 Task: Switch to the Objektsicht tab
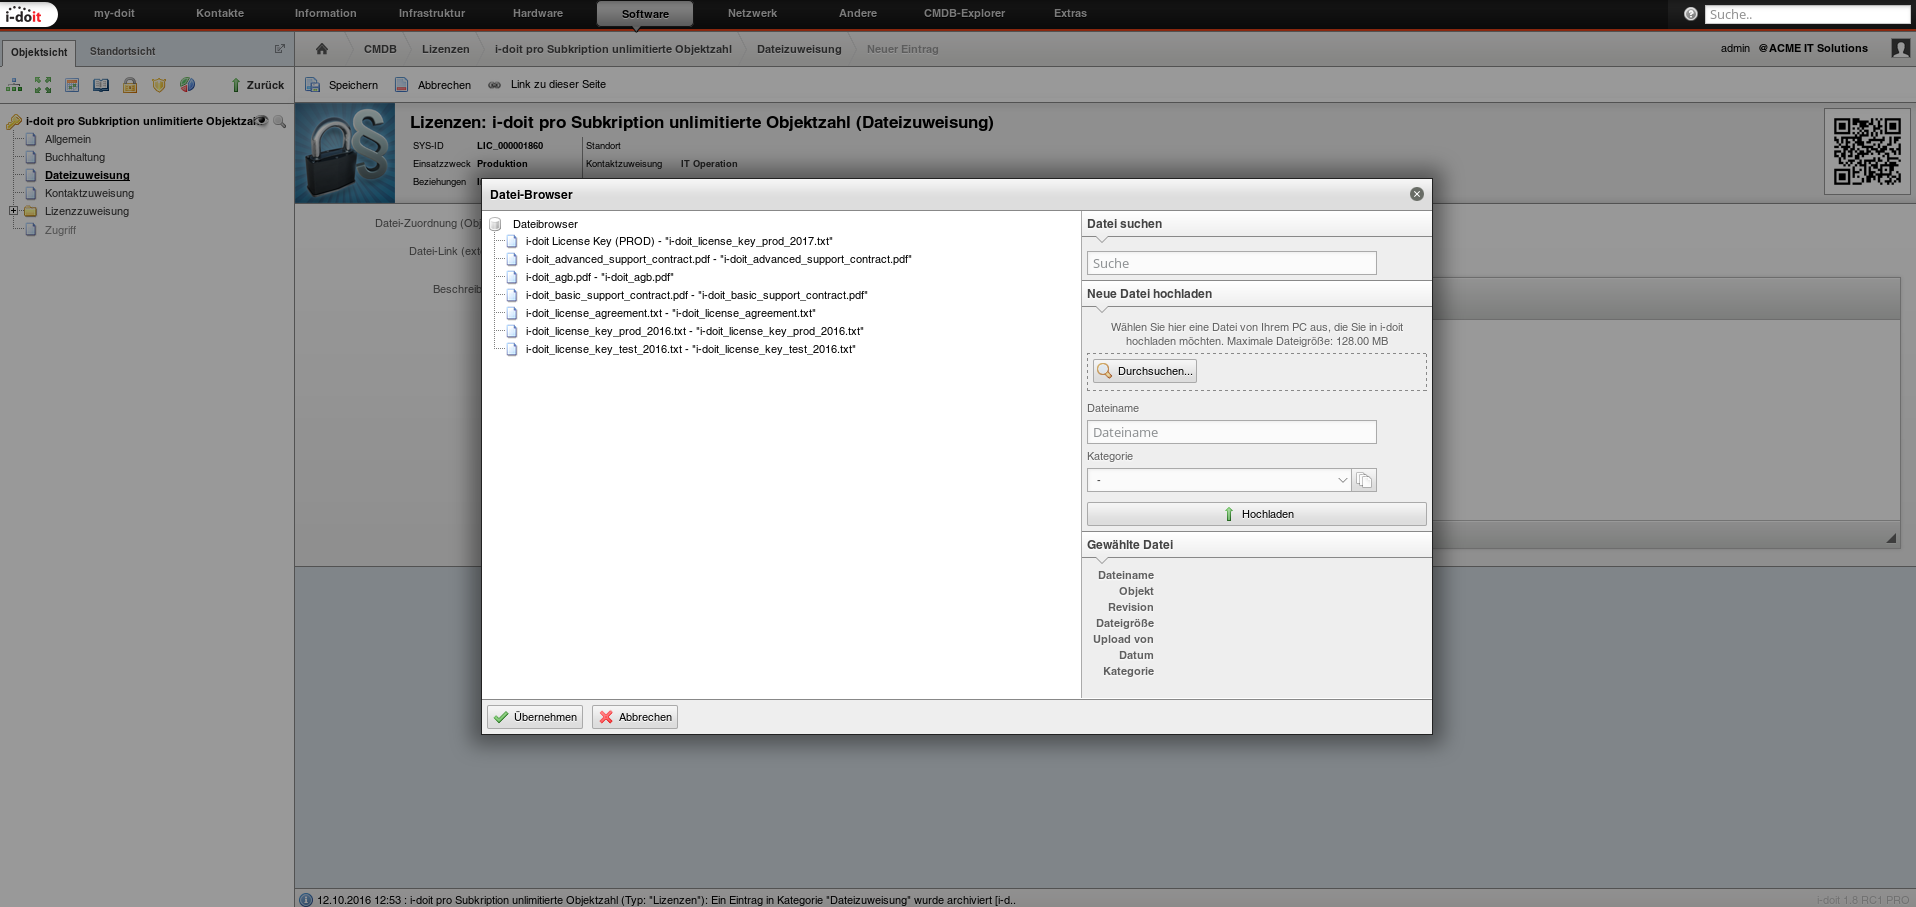pos(39,52)
